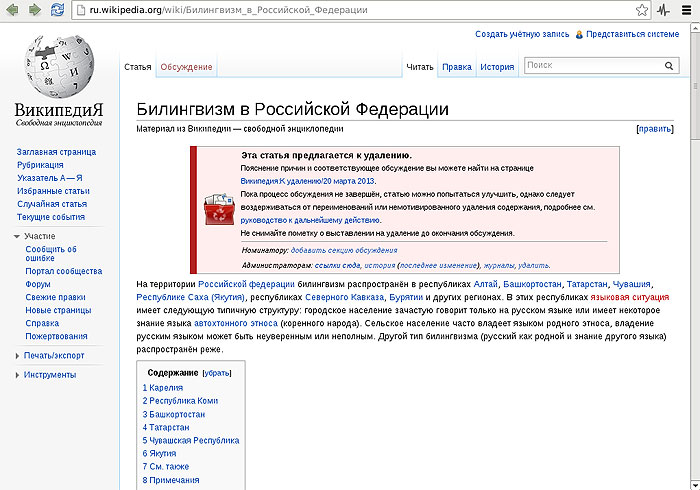This screenshot has height=490, width=700.
Task: Reload the page with the refresh icon
Action: 57,10
